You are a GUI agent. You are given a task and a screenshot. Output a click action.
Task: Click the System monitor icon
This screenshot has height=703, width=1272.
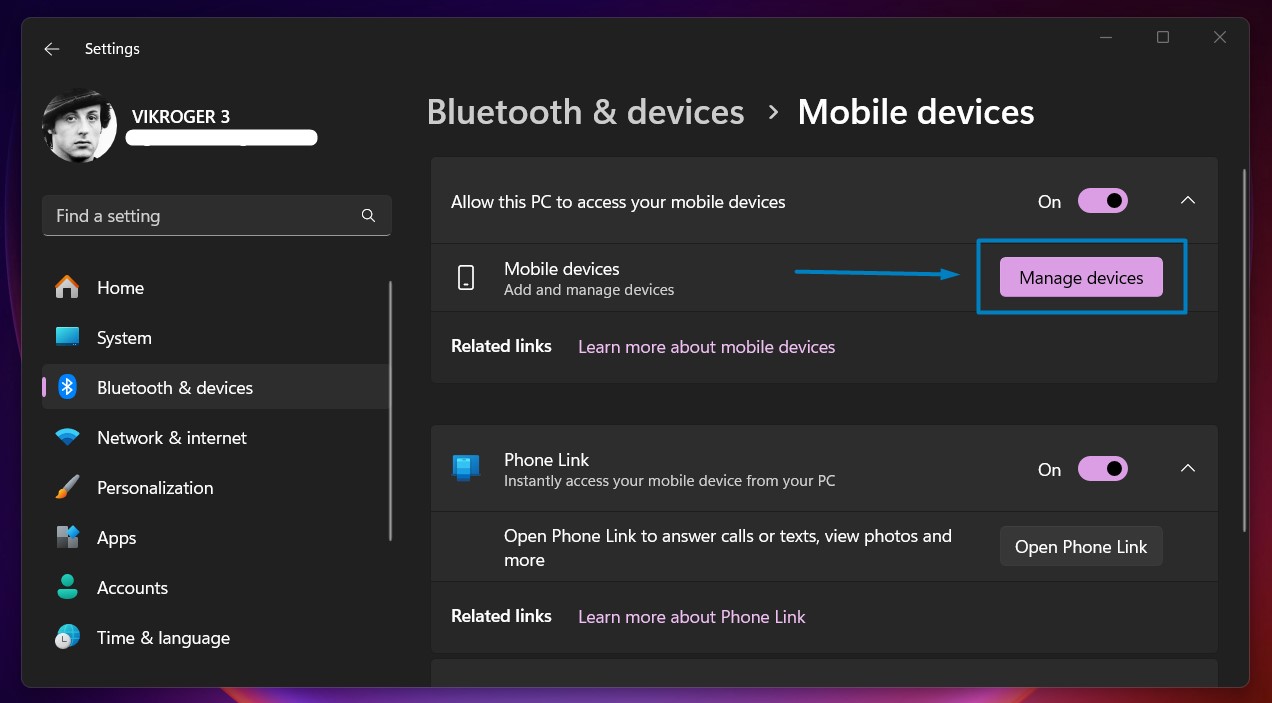point(67,338)
